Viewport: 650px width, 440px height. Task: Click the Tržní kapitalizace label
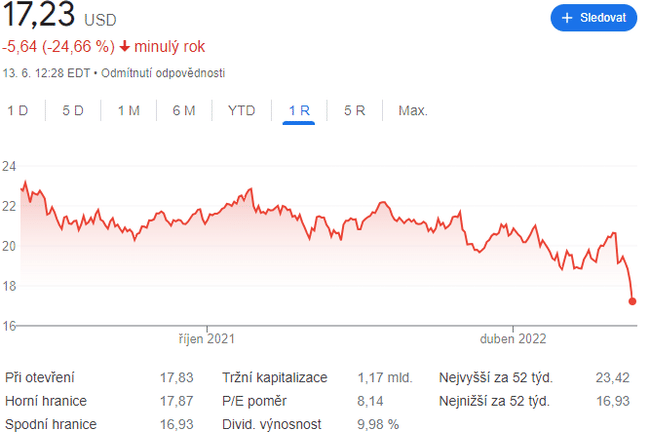[273, 378]
